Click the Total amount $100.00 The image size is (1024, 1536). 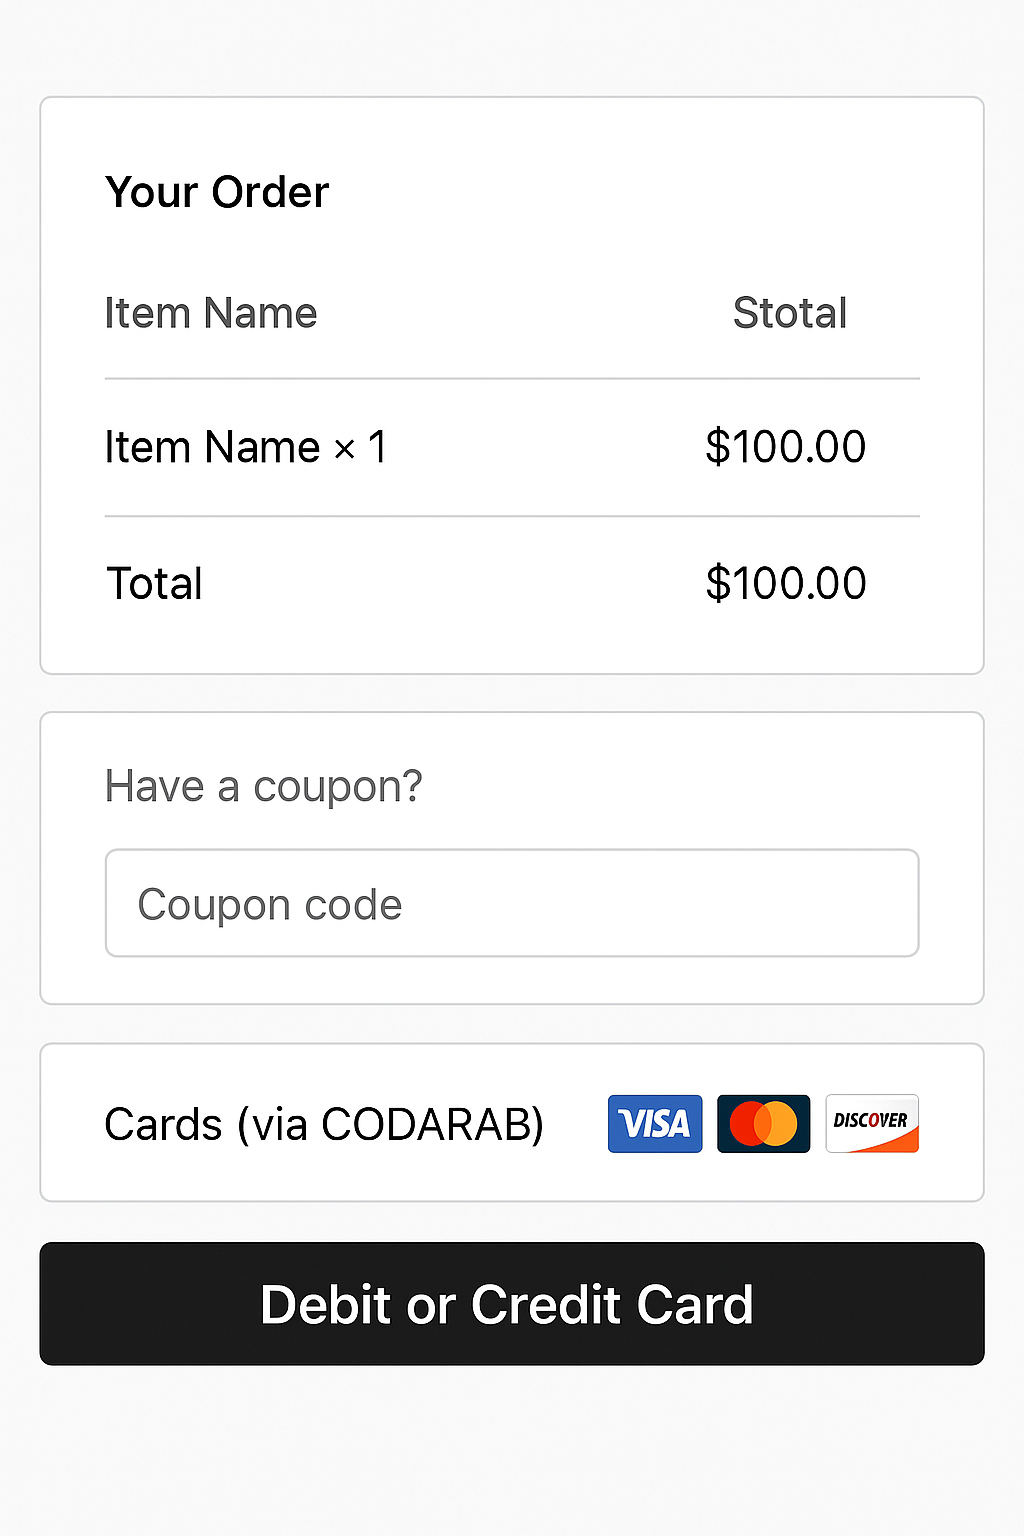[786, 583]
